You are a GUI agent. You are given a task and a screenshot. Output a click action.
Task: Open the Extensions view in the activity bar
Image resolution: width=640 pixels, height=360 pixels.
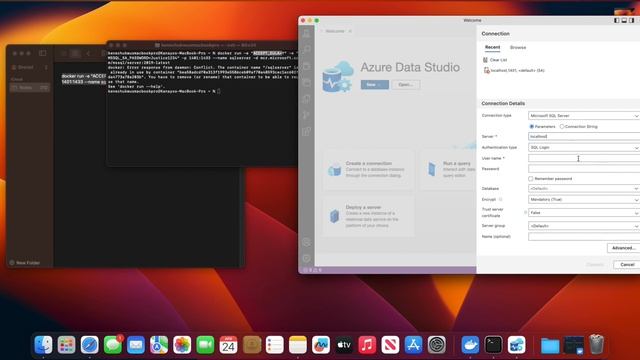pos(306,131)
